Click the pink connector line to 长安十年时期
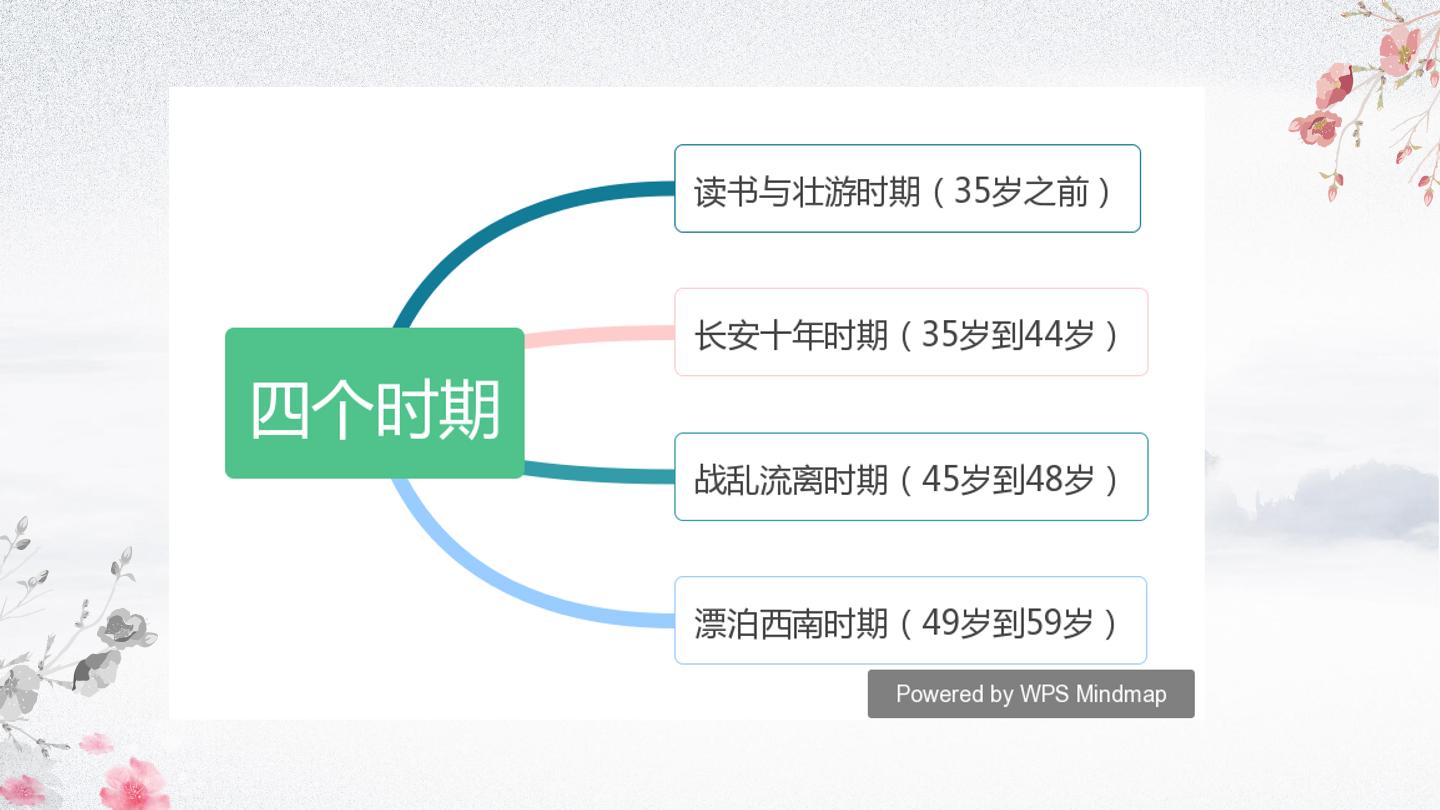This screenshot has width=1440, height=810. [x=600, y=337]
